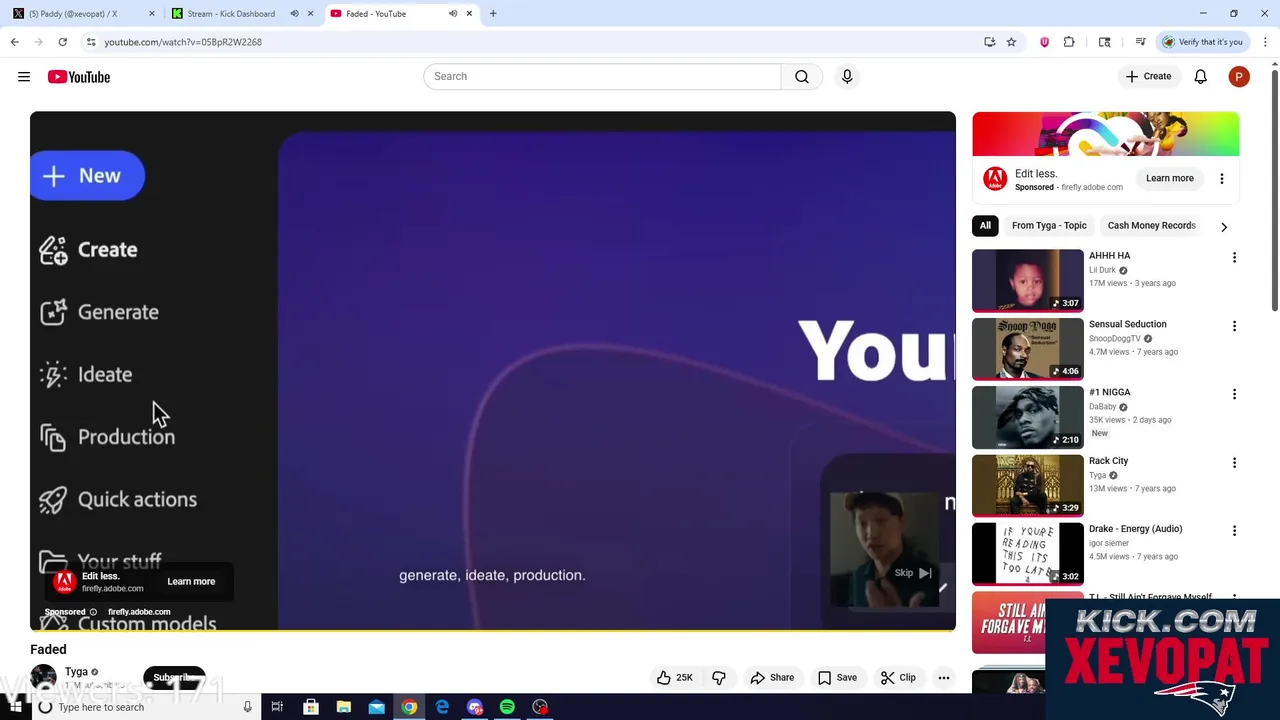Open the YouTube hamburger guide menu
This screenshot has height=720, width=1280.
coord(24,77)
